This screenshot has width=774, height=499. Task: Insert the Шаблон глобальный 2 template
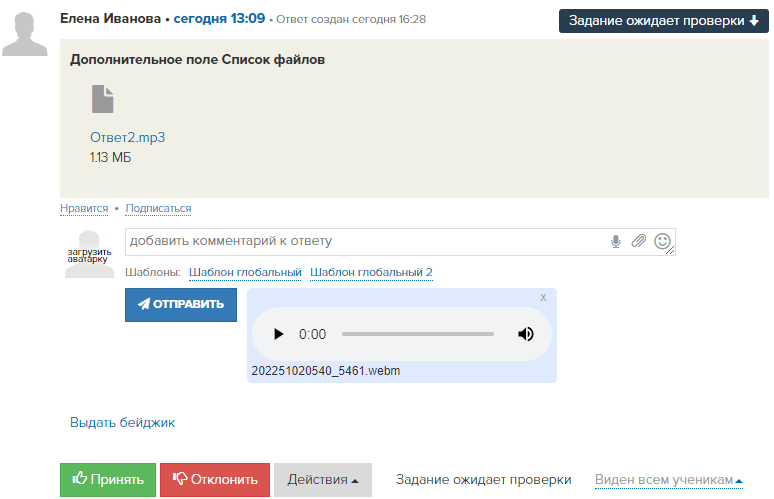click(371, 272)
